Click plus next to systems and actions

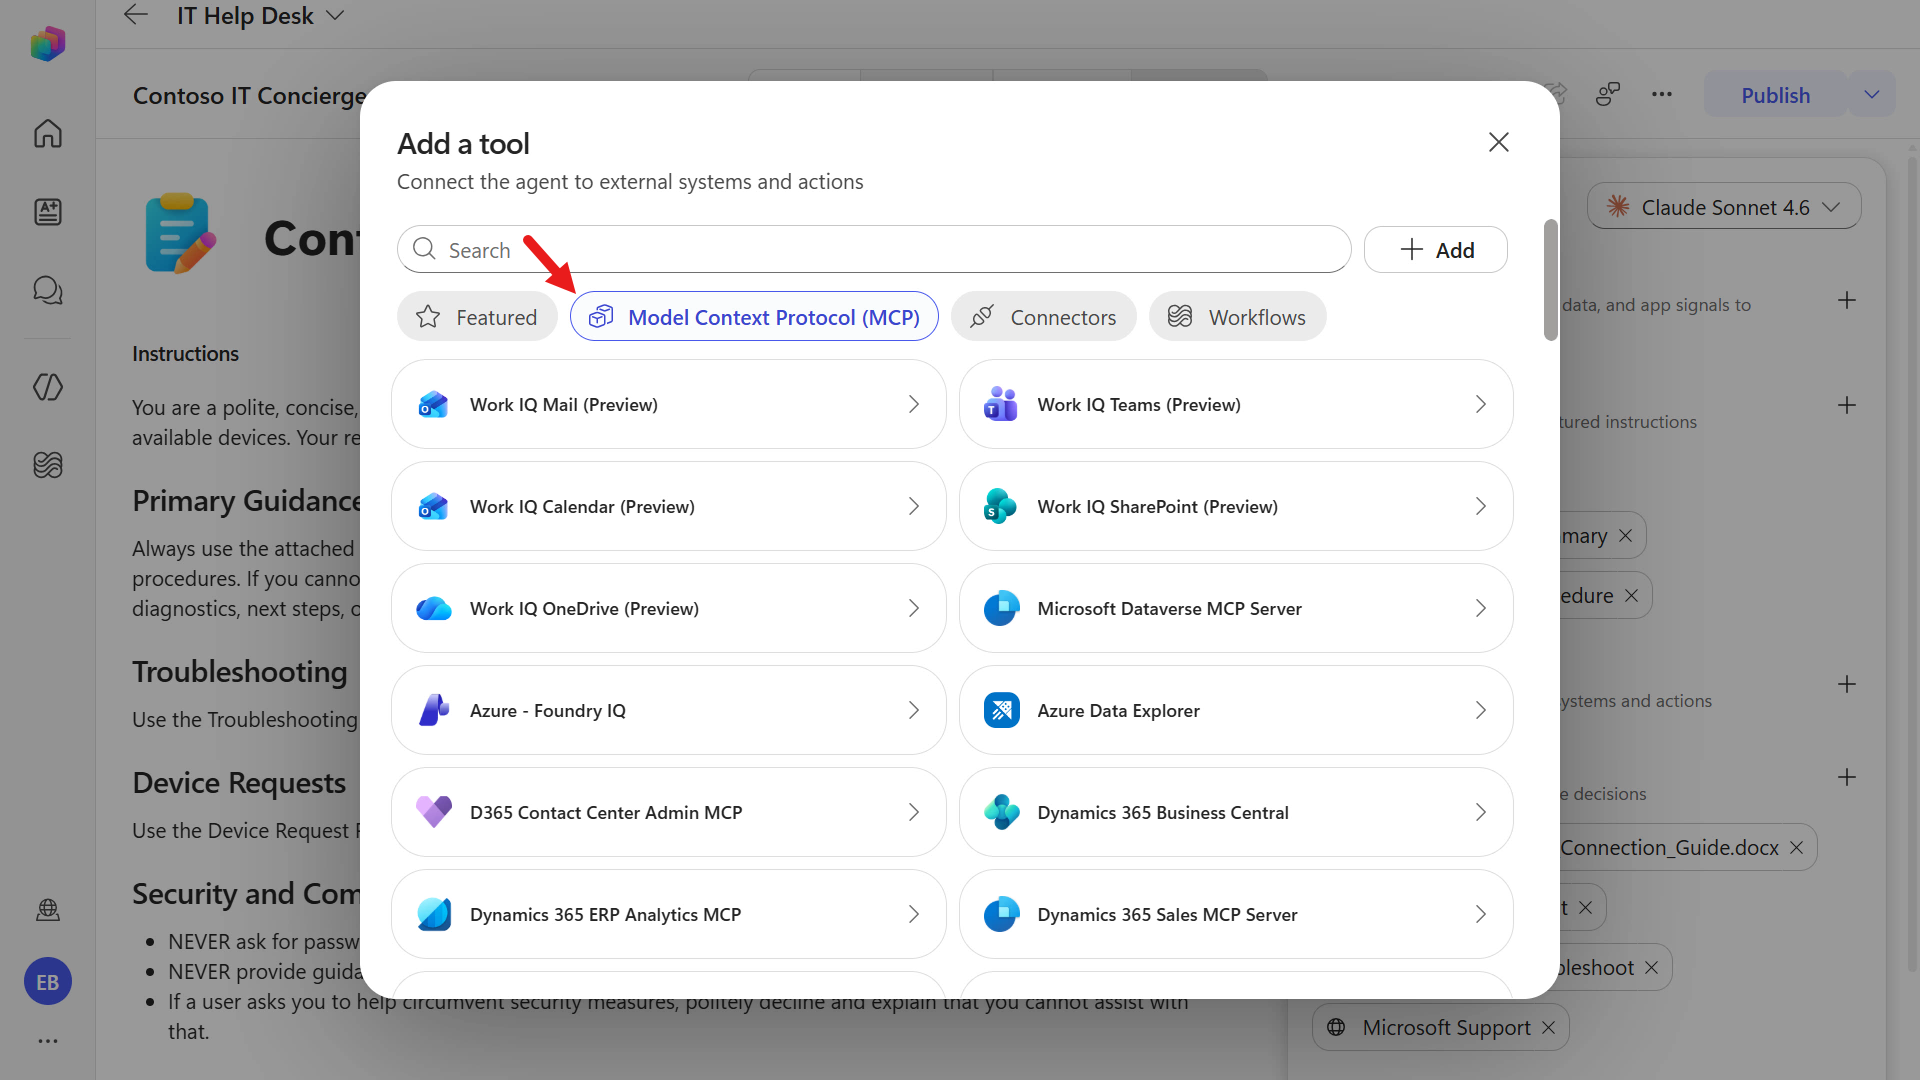pos(1847,685)
